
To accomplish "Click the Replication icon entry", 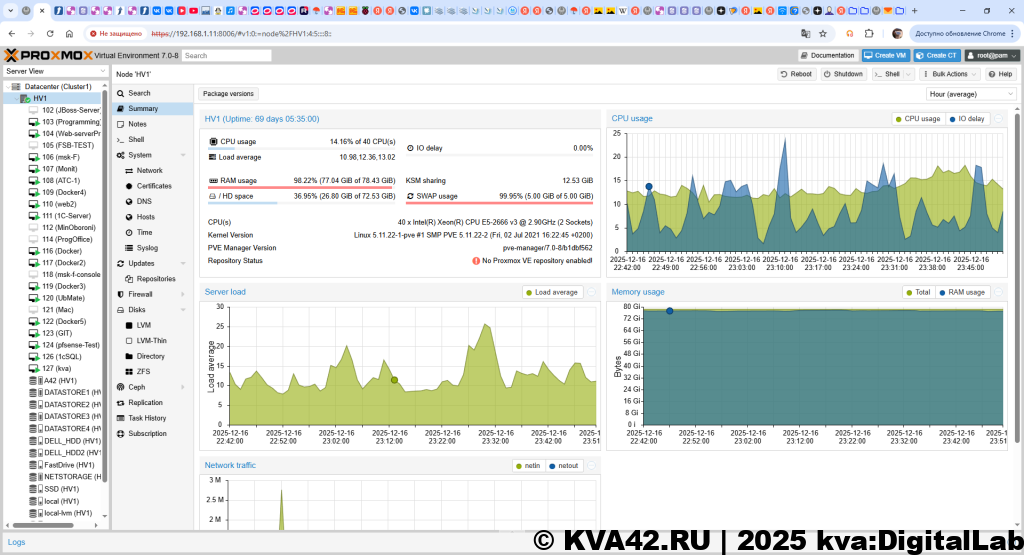I will 120,402.
